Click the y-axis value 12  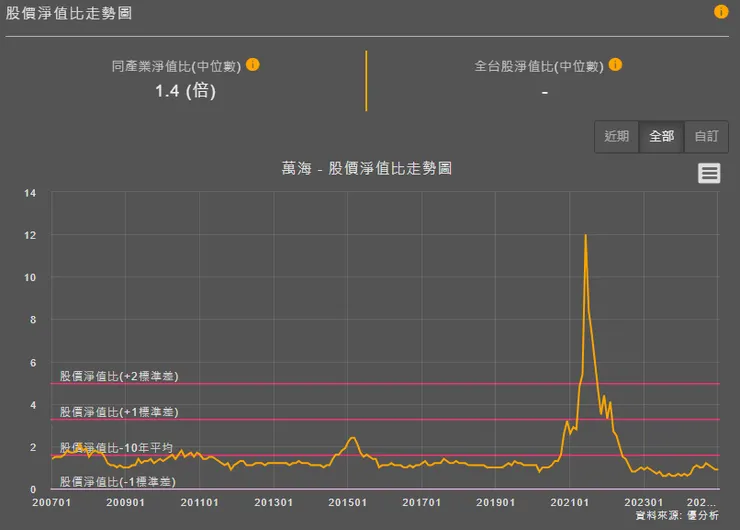tap(30, 235)
